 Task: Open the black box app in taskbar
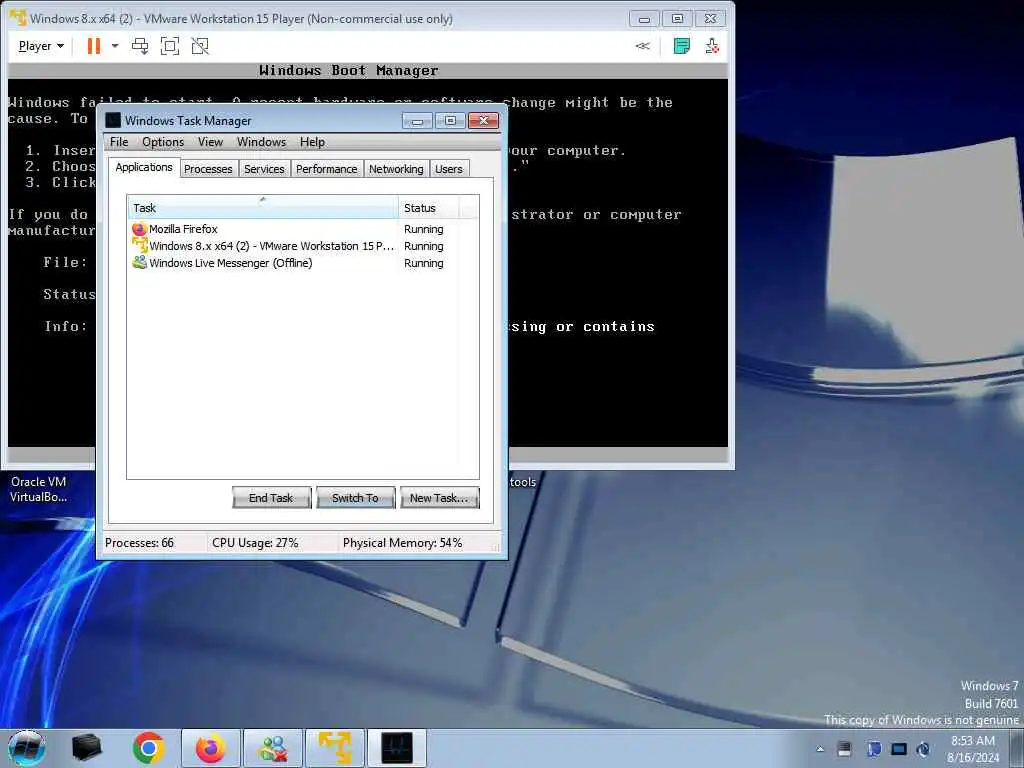[x=86, y=748]
